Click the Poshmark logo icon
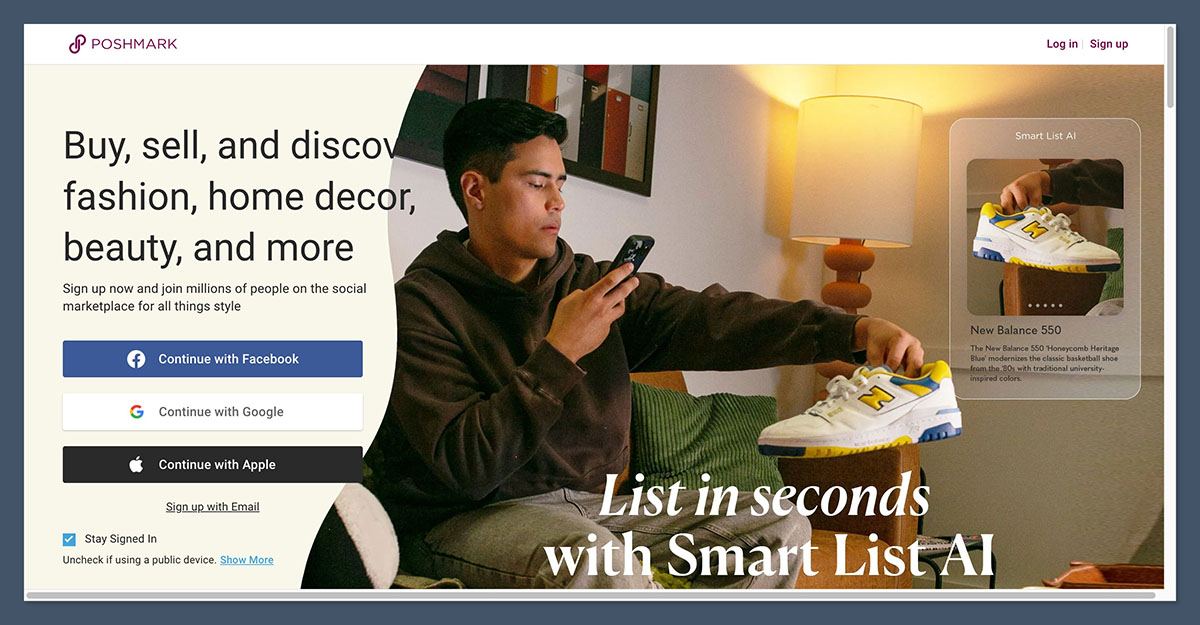 (x=77, y=44)
